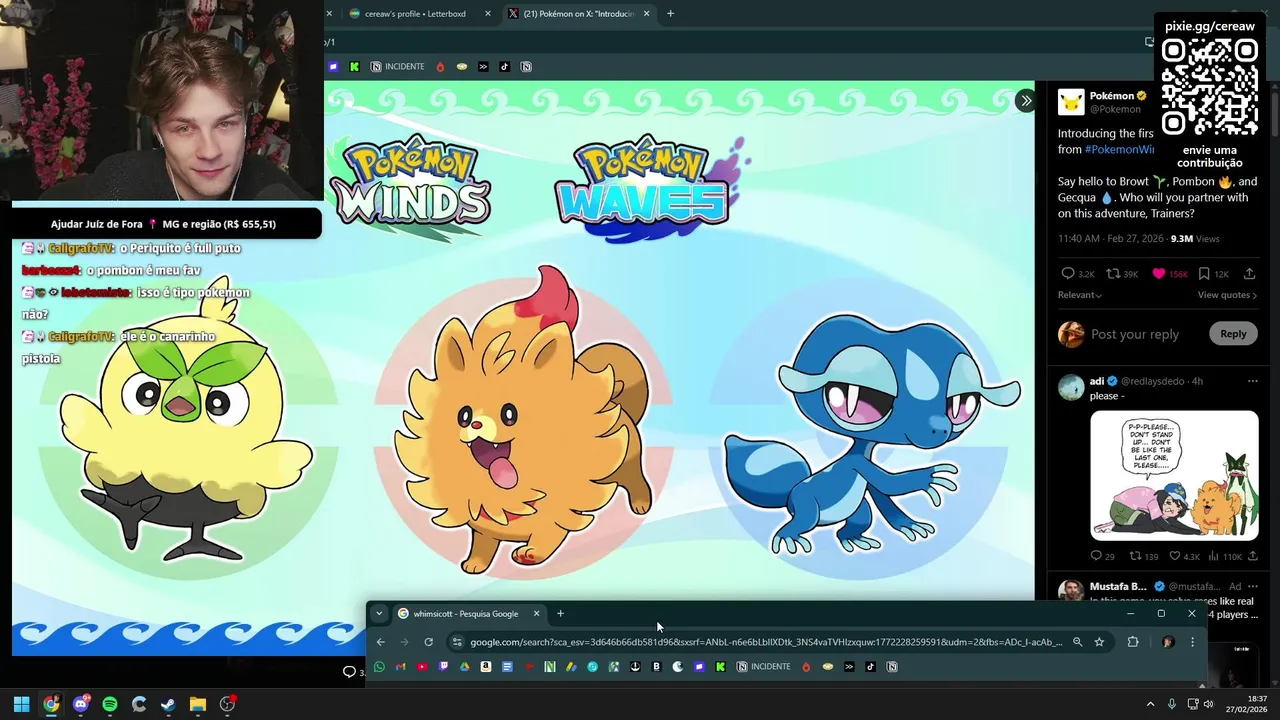Add a new tab in the front Chrome window
Viewport: 1280px width, 720px height.
[560, 614]
